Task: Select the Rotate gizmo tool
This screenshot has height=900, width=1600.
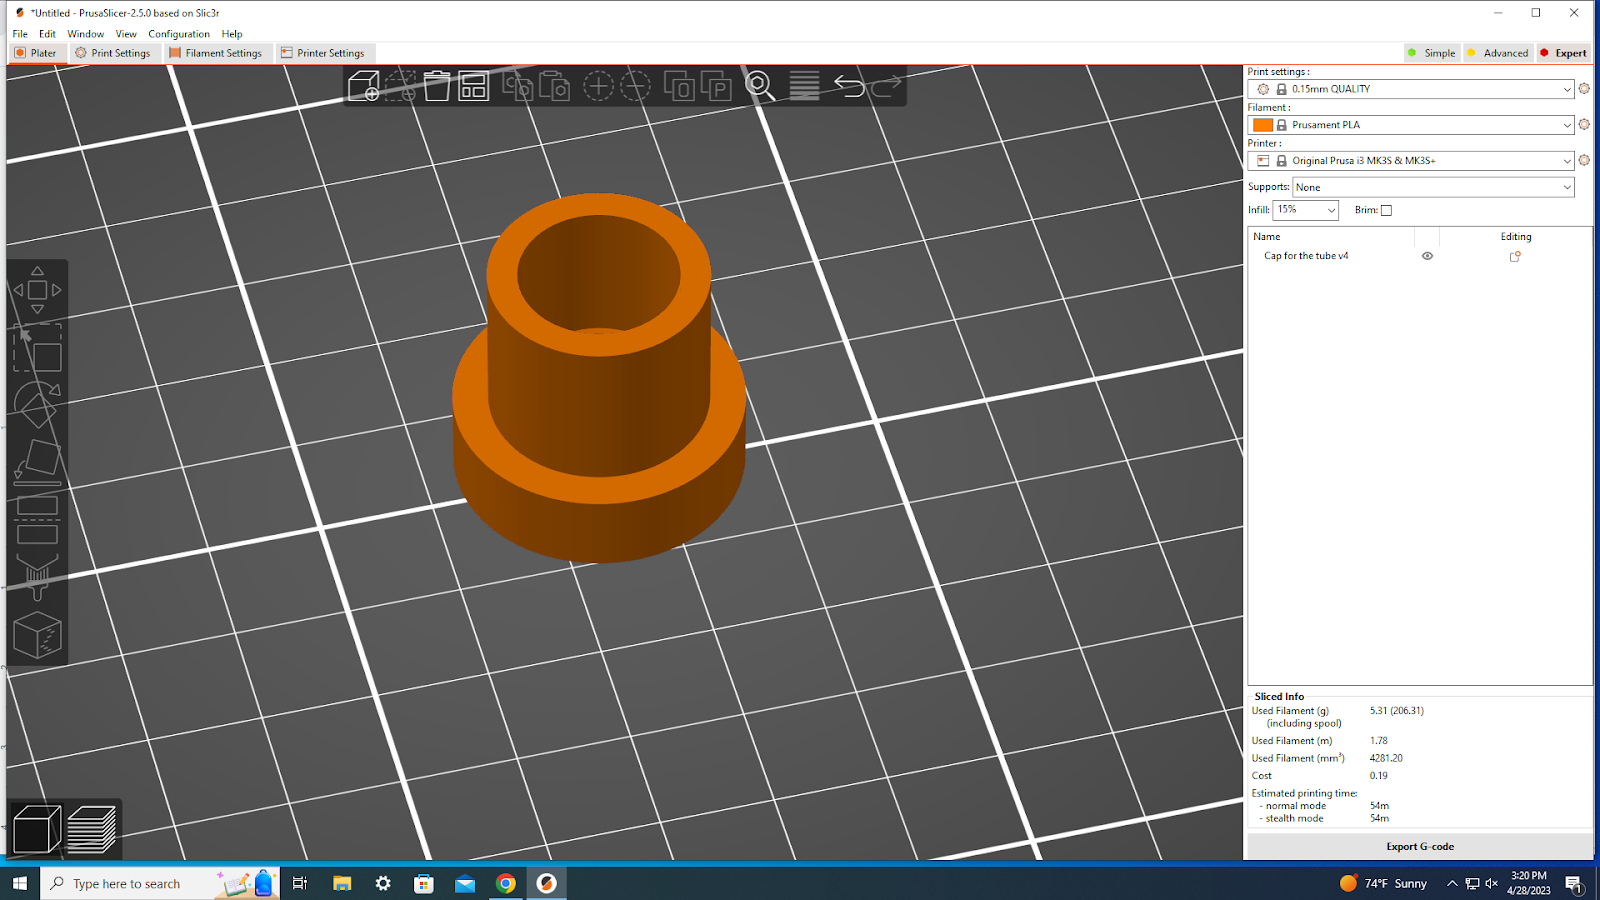Action: click(37, 404)
